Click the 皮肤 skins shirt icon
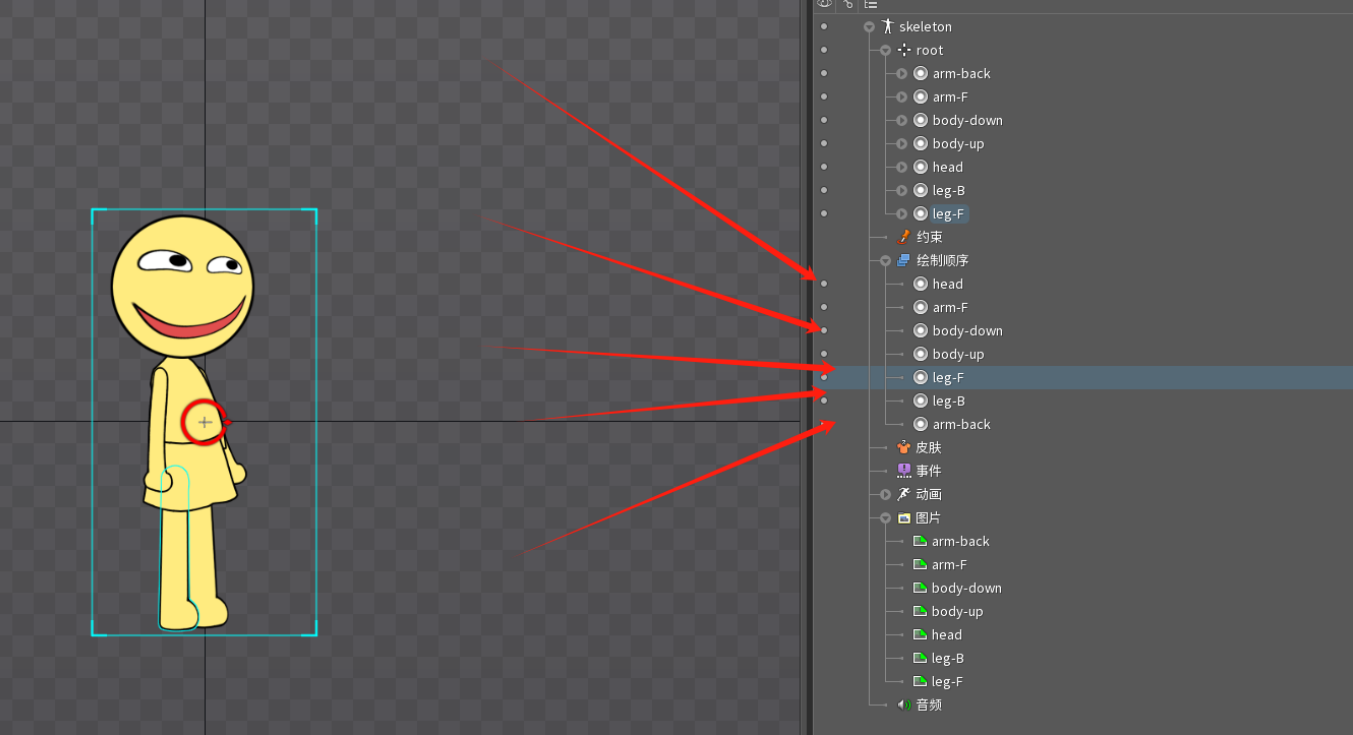The height and width of the screenshot is (735, 1353). (x=904, y=448)
